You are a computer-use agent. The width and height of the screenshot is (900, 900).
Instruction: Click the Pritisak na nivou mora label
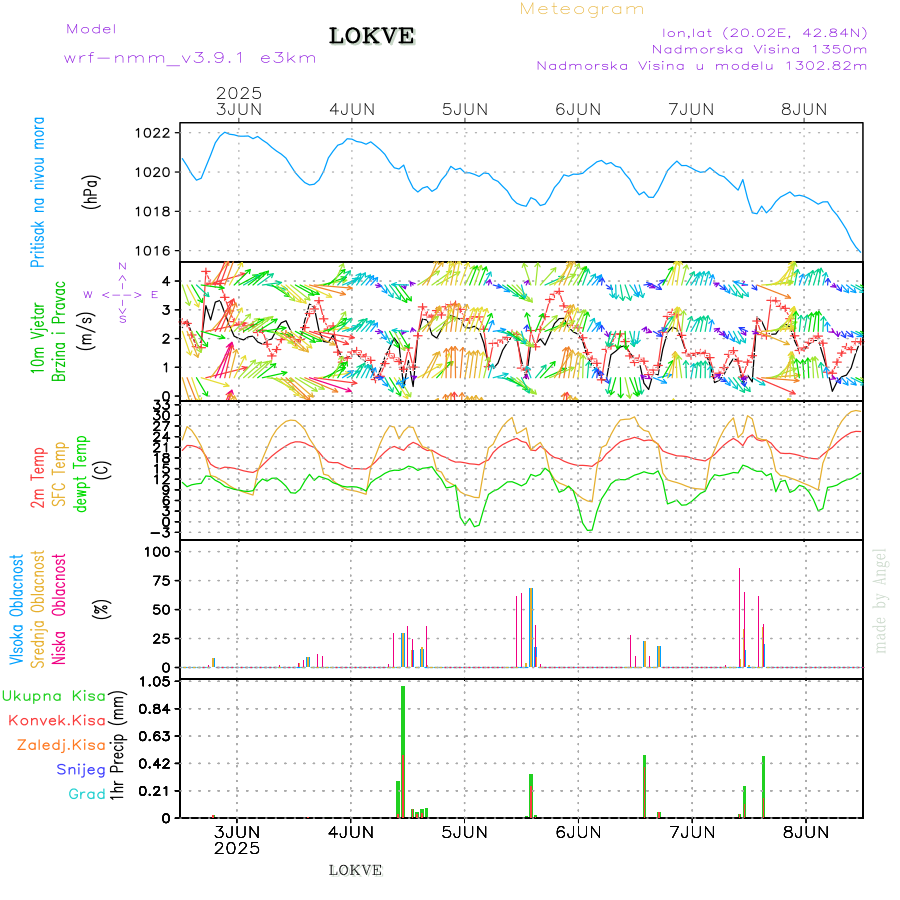pos(39,192)
